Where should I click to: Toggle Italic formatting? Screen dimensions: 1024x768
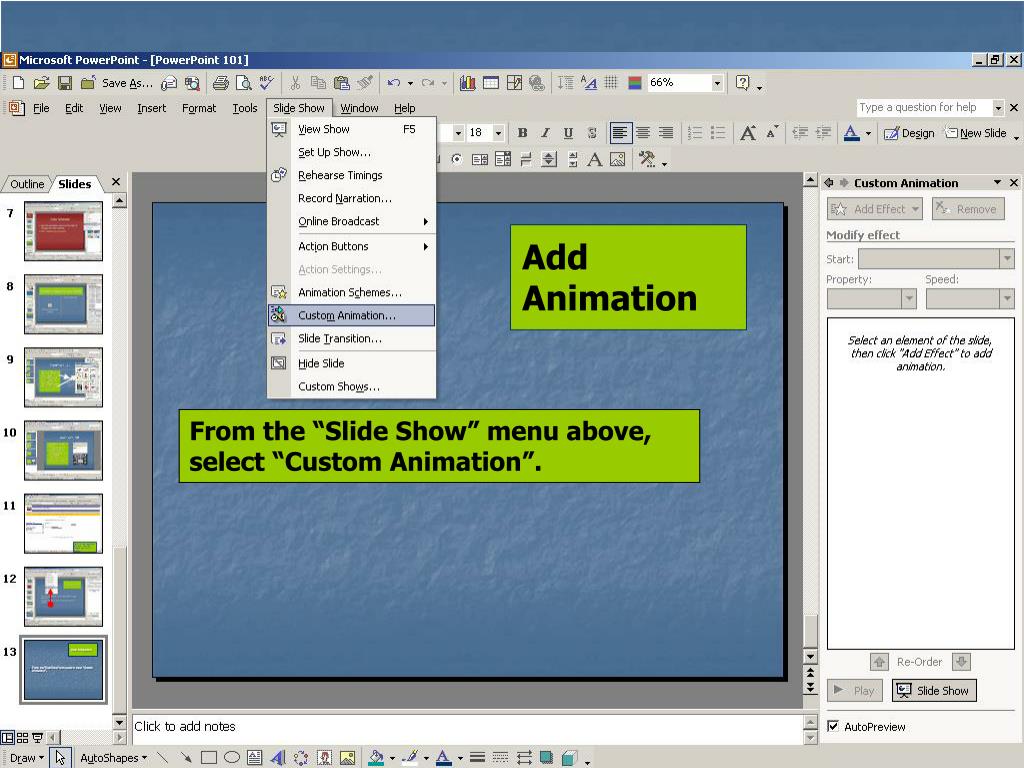[545, 133]
